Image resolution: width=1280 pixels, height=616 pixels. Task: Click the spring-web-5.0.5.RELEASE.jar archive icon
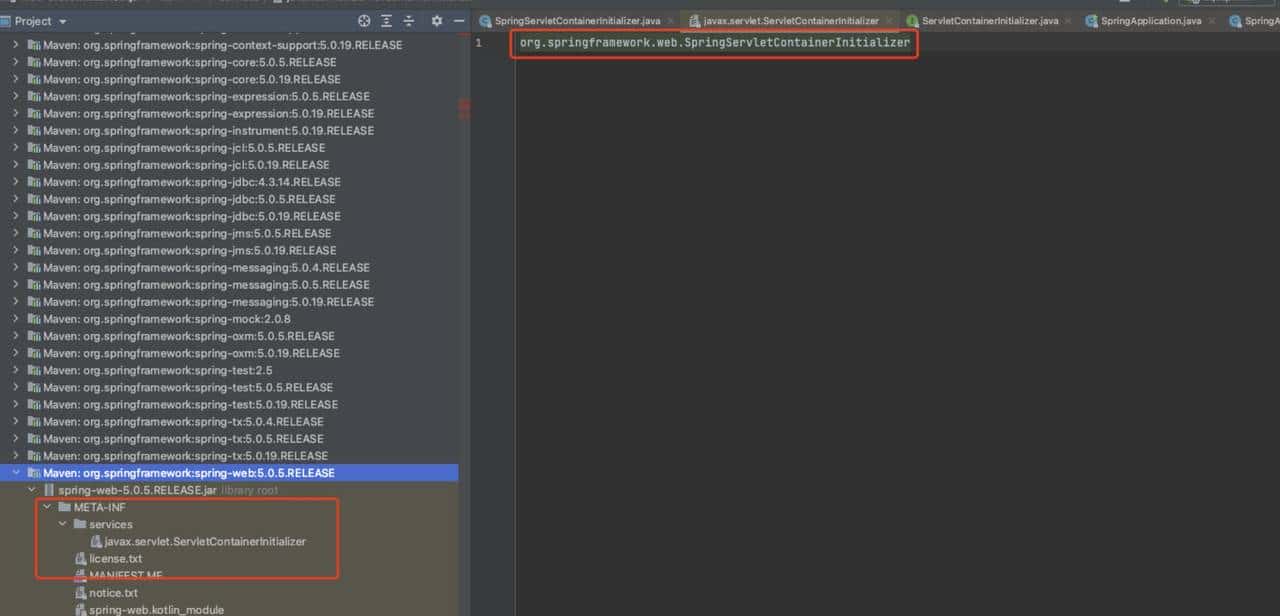click(49, 490)
